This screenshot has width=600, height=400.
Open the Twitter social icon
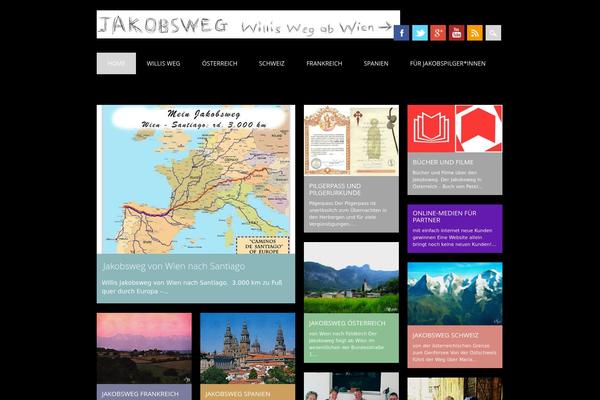pos(420,33)
